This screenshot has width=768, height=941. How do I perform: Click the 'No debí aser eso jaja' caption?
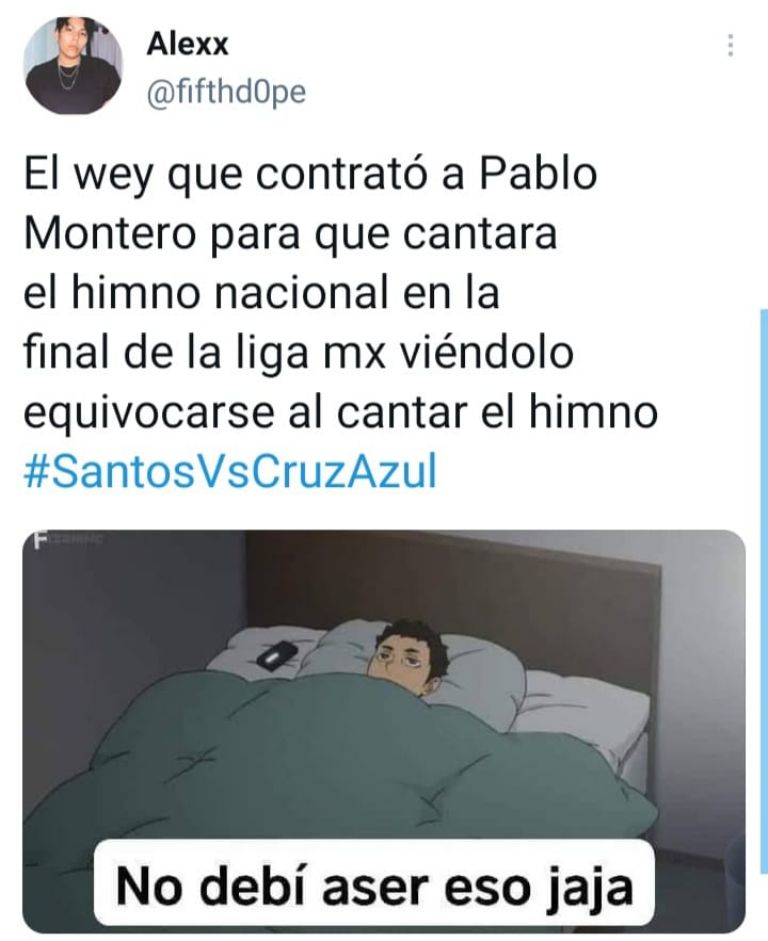click(374, 887)
